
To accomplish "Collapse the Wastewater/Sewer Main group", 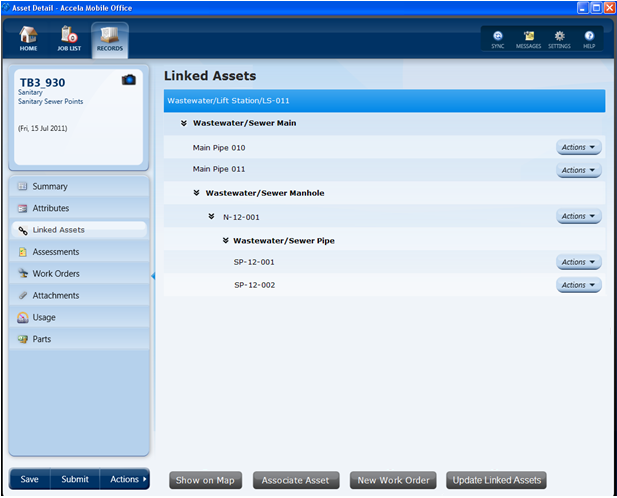I will [x=184, y=124].
